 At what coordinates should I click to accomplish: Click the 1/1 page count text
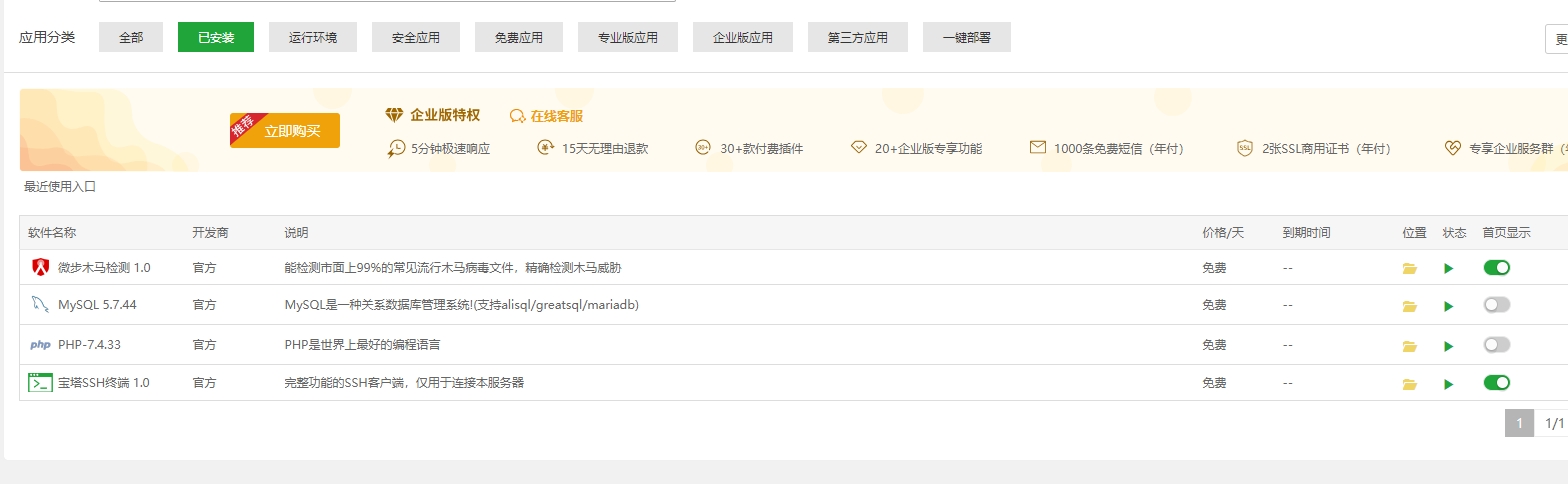pyautogui.click(x=1554, y=423)
